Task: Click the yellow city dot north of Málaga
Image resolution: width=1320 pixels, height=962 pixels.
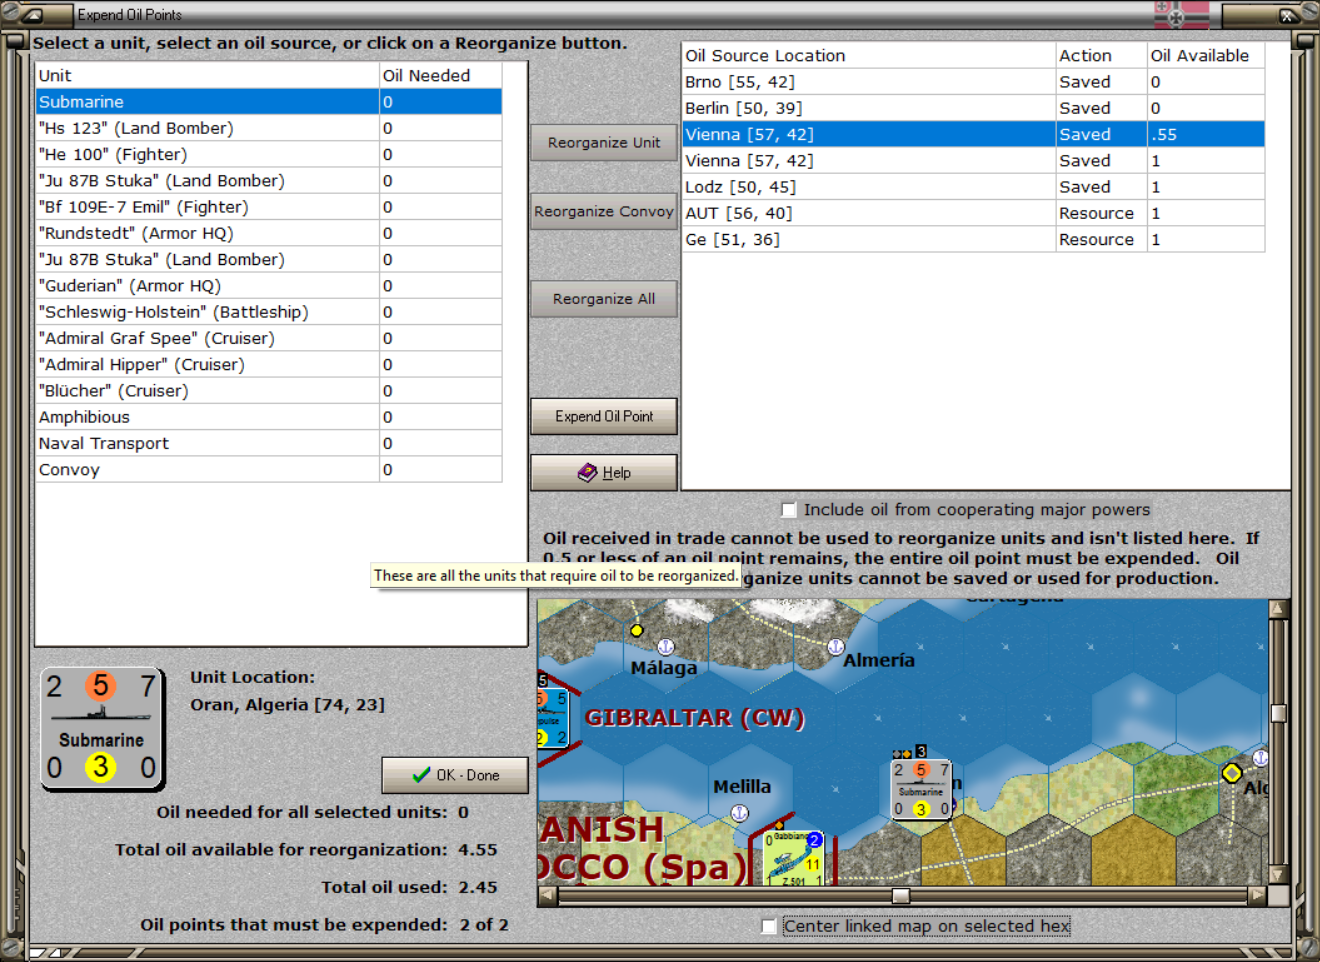Action: (x=636, y=630)
